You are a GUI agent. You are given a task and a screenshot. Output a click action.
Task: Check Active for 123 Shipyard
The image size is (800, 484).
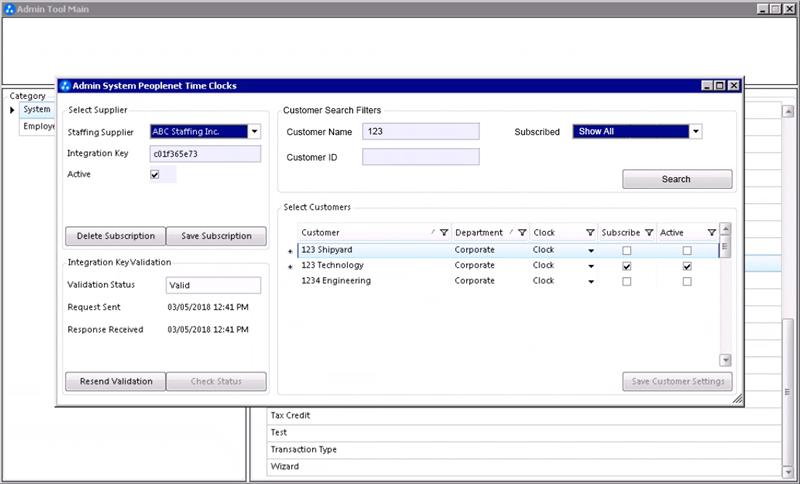pyautogui.click(x=687, y=250)
